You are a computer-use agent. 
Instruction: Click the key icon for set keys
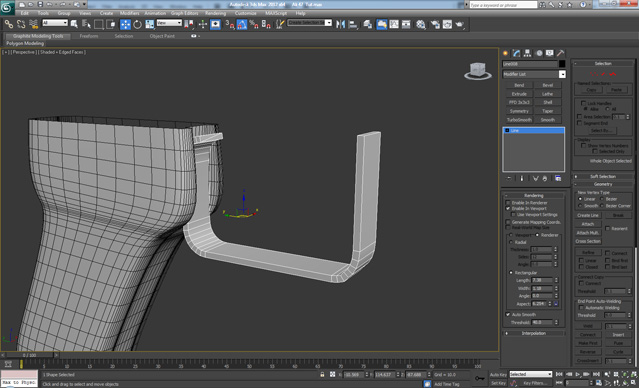coord(480,378)
